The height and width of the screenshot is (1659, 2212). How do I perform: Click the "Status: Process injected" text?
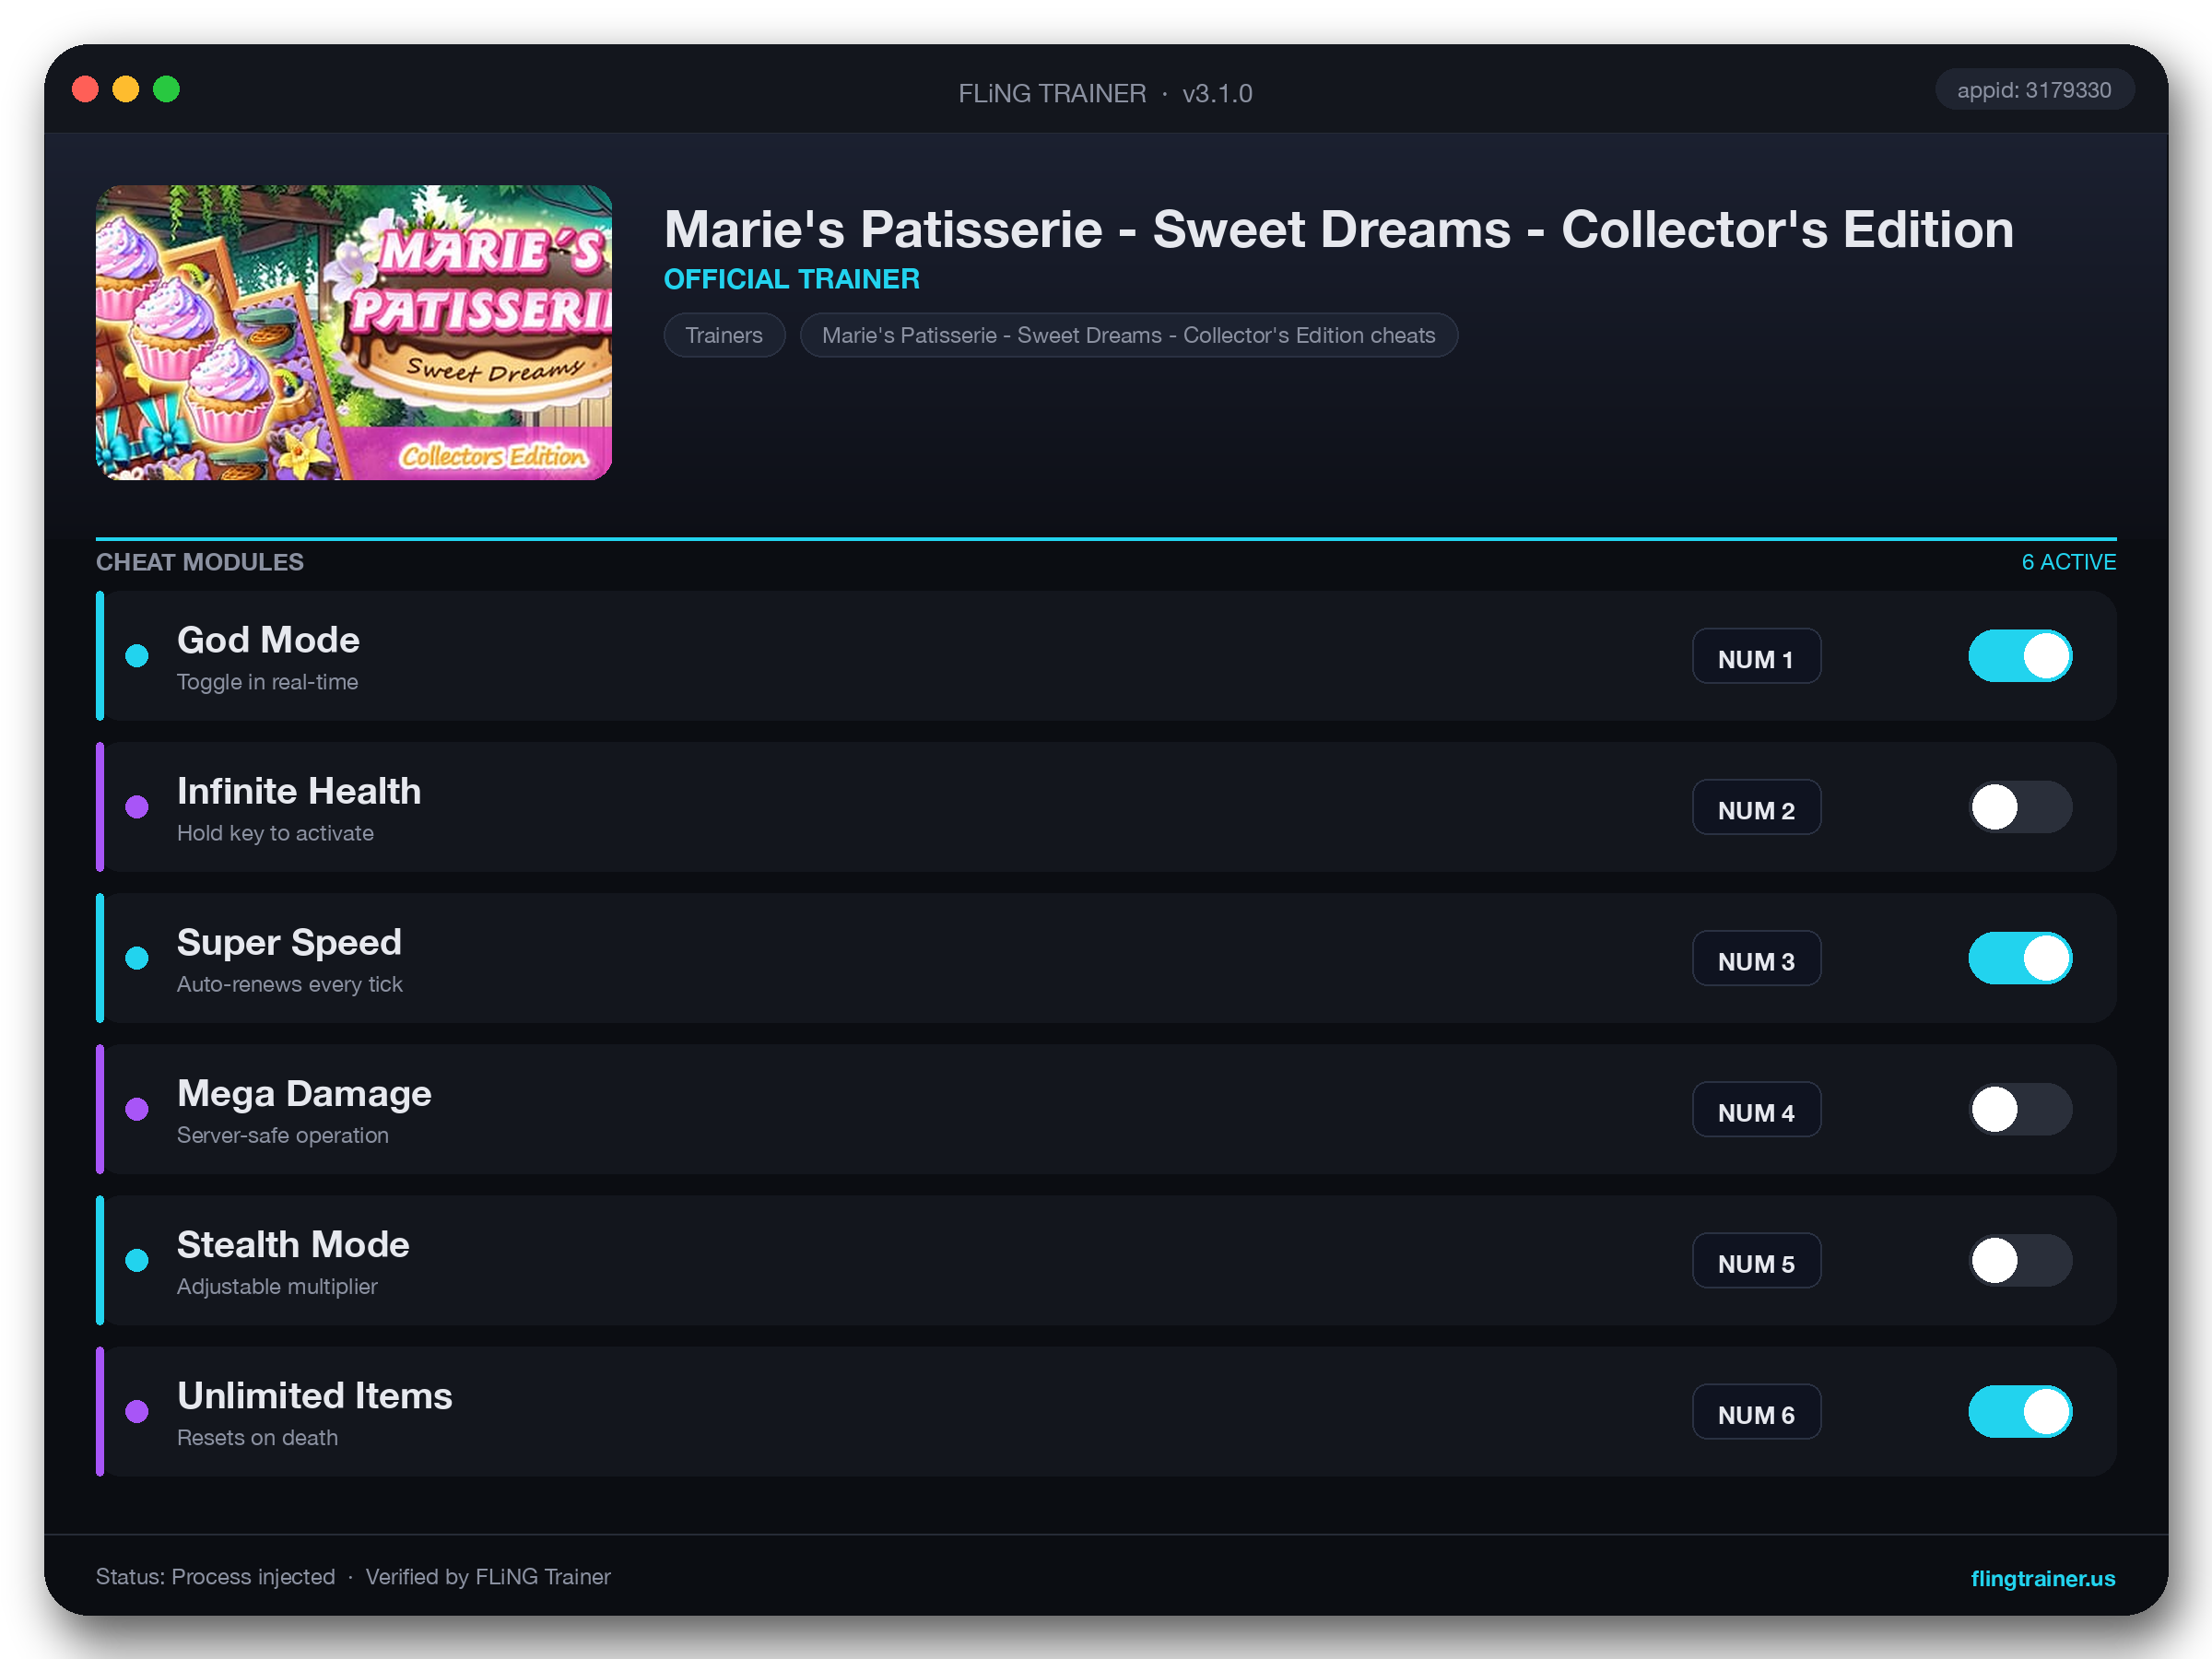[x=215, y=1577]
